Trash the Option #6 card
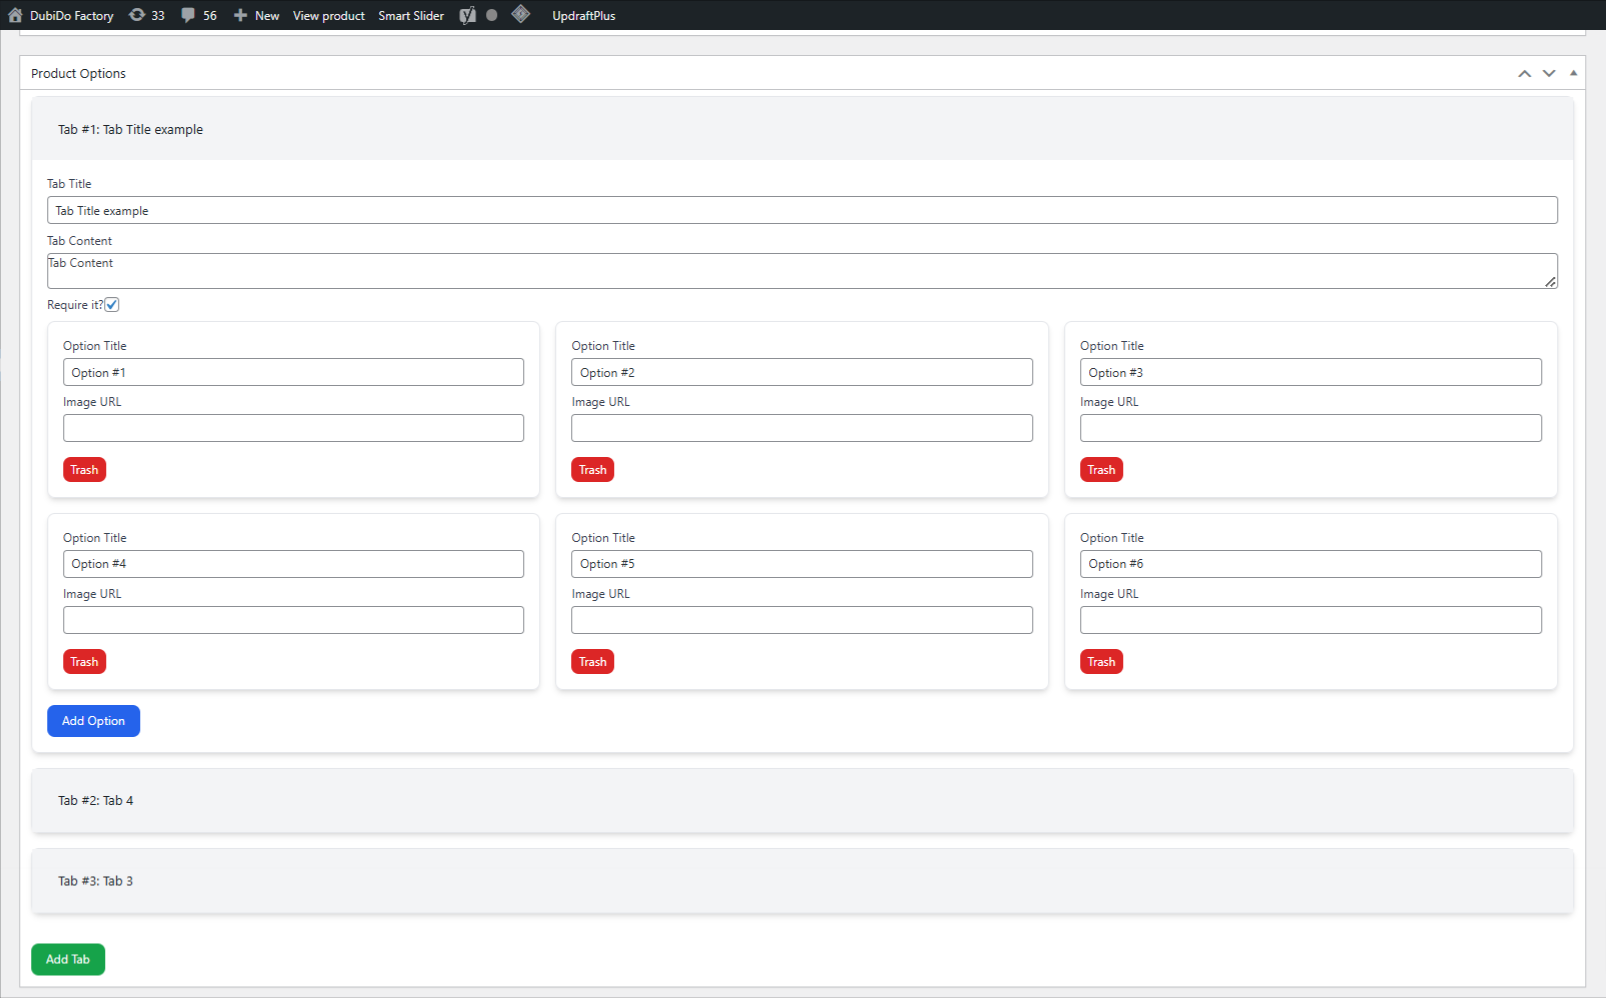The image size is (1606, 998). [x=1101, y=662]
